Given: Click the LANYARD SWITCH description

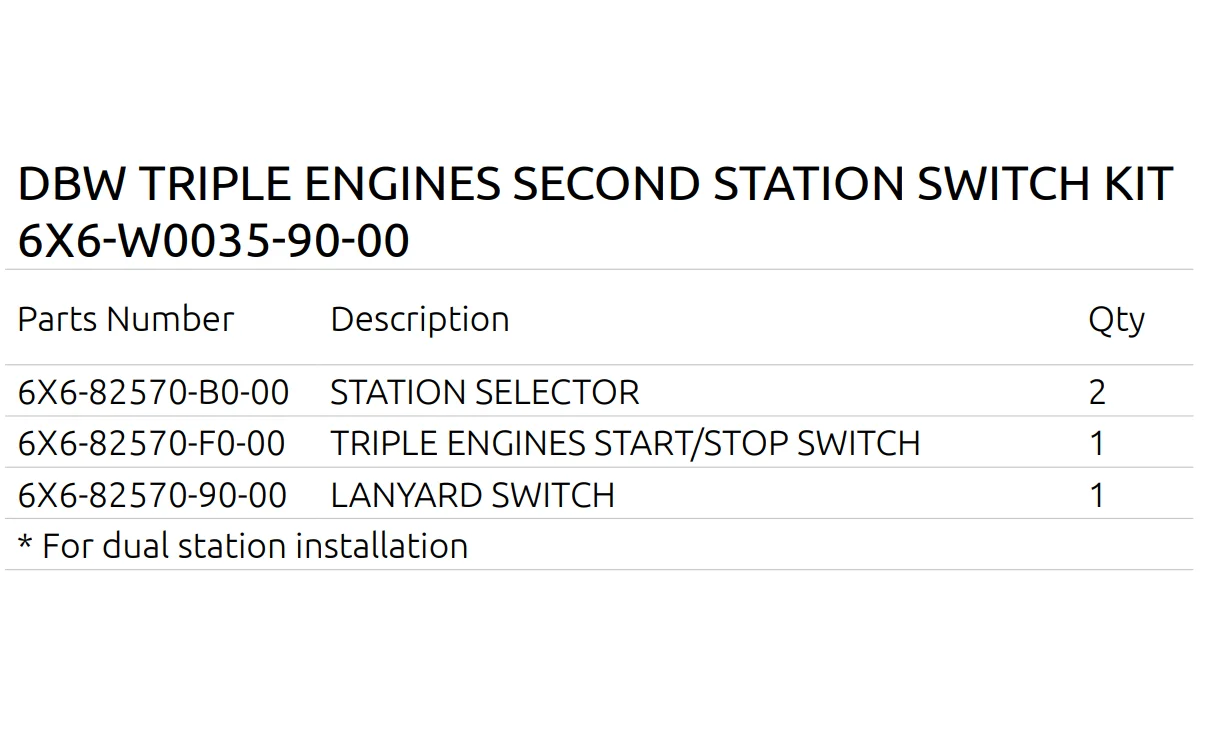Looking at the screenshot, I should [472, 495].
